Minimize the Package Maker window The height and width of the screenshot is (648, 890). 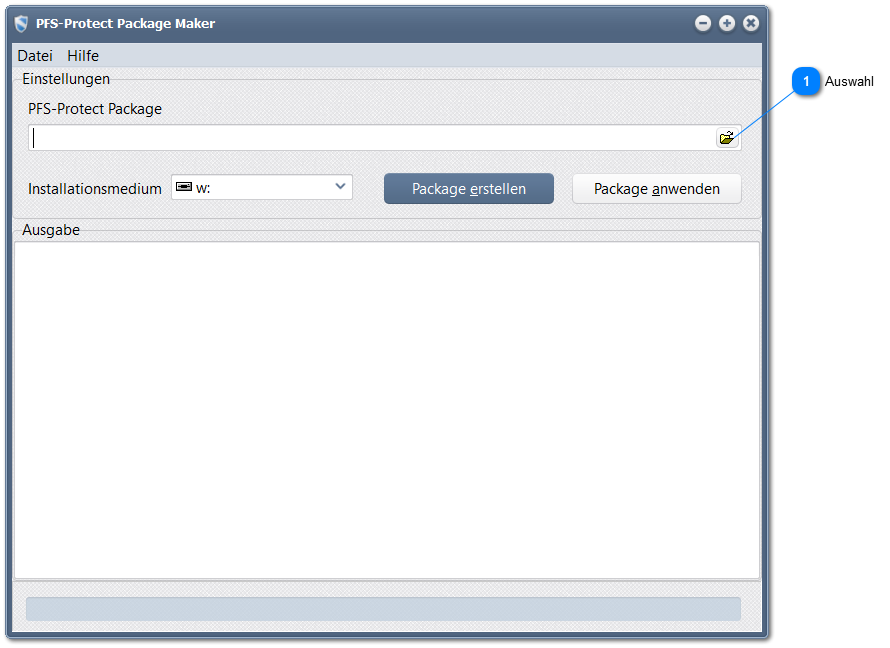(703, 23)
